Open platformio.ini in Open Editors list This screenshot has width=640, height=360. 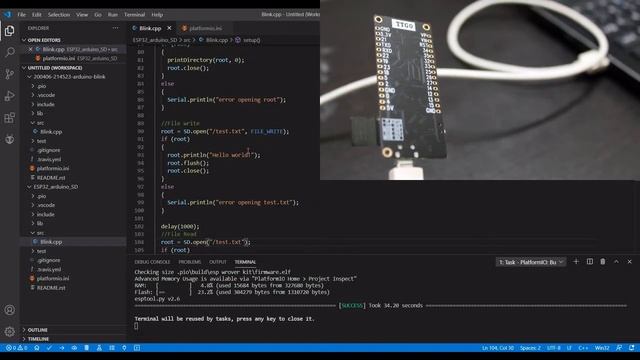click(73, 58)
